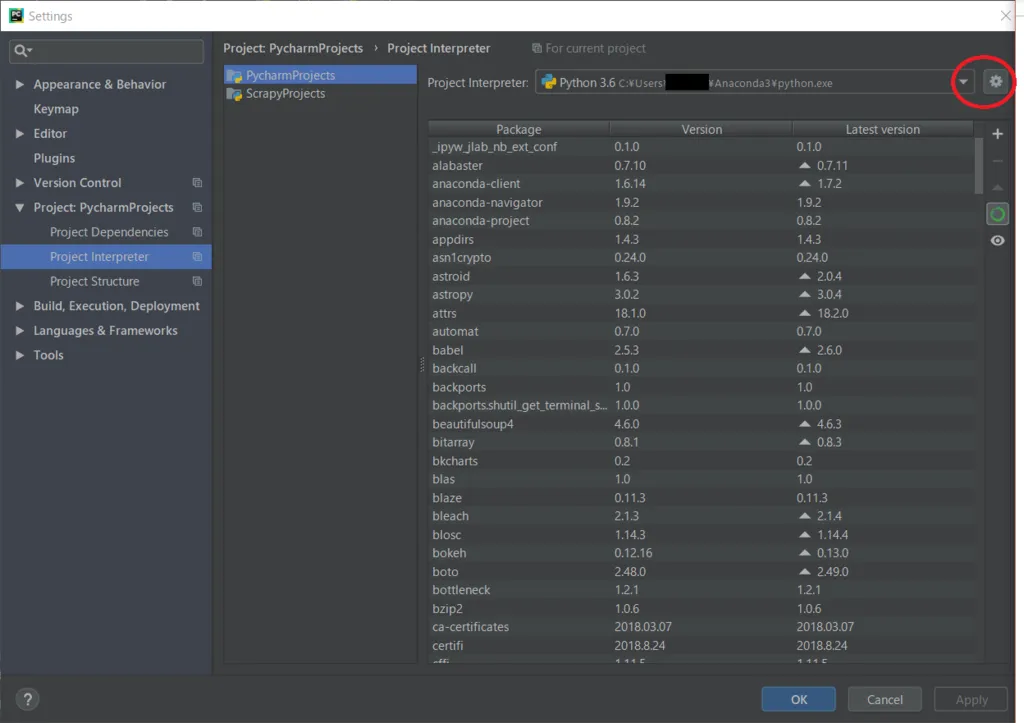This screenshot has height=723, width=1024.
Task: Select PycharmProjects in project list
Action: click(x=320, y=75)
